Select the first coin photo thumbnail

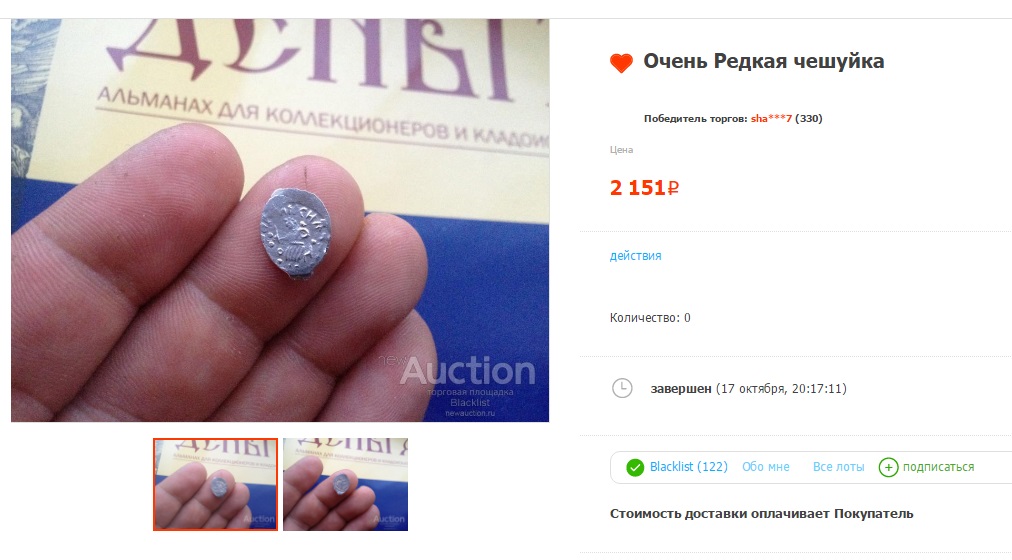216,485
